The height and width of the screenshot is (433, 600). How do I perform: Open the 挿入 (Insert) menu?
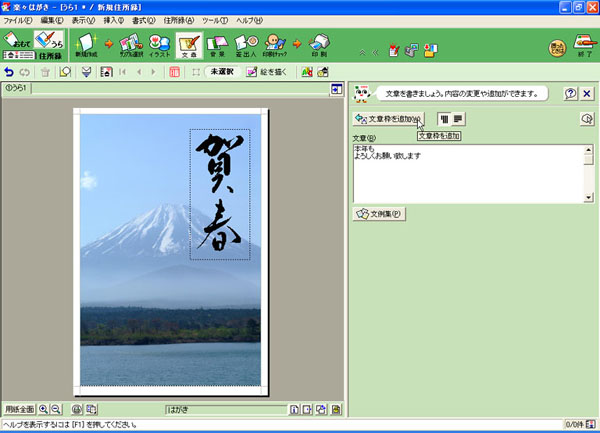[x=114, y=20]
